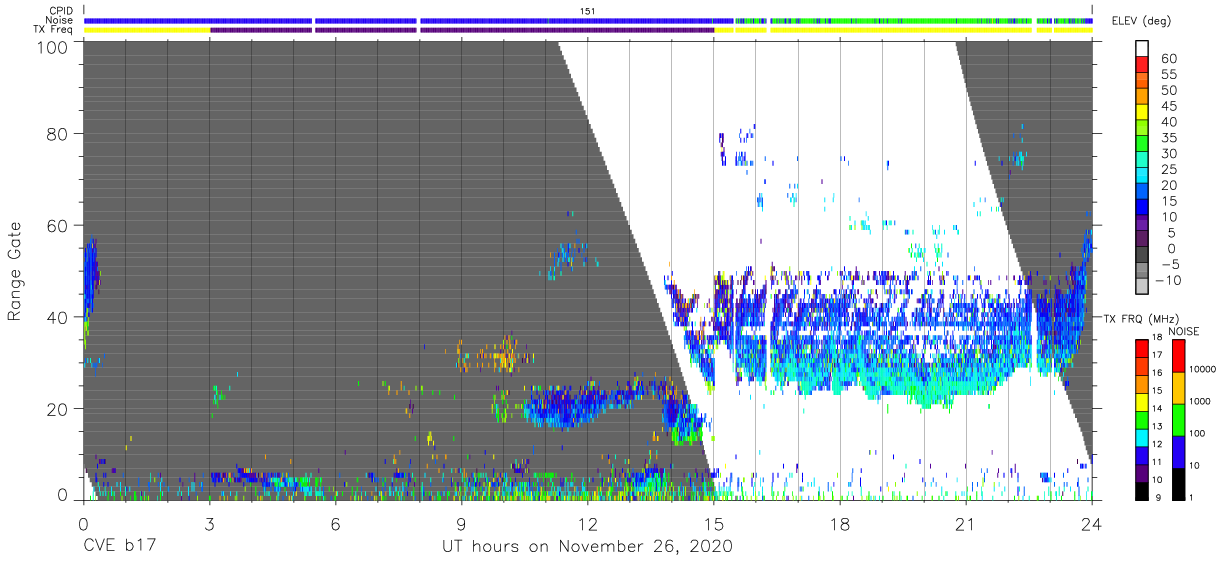Pick the white top segment of ELEV colorbar
The image size is (1228, 567).
click(1144, 48)
